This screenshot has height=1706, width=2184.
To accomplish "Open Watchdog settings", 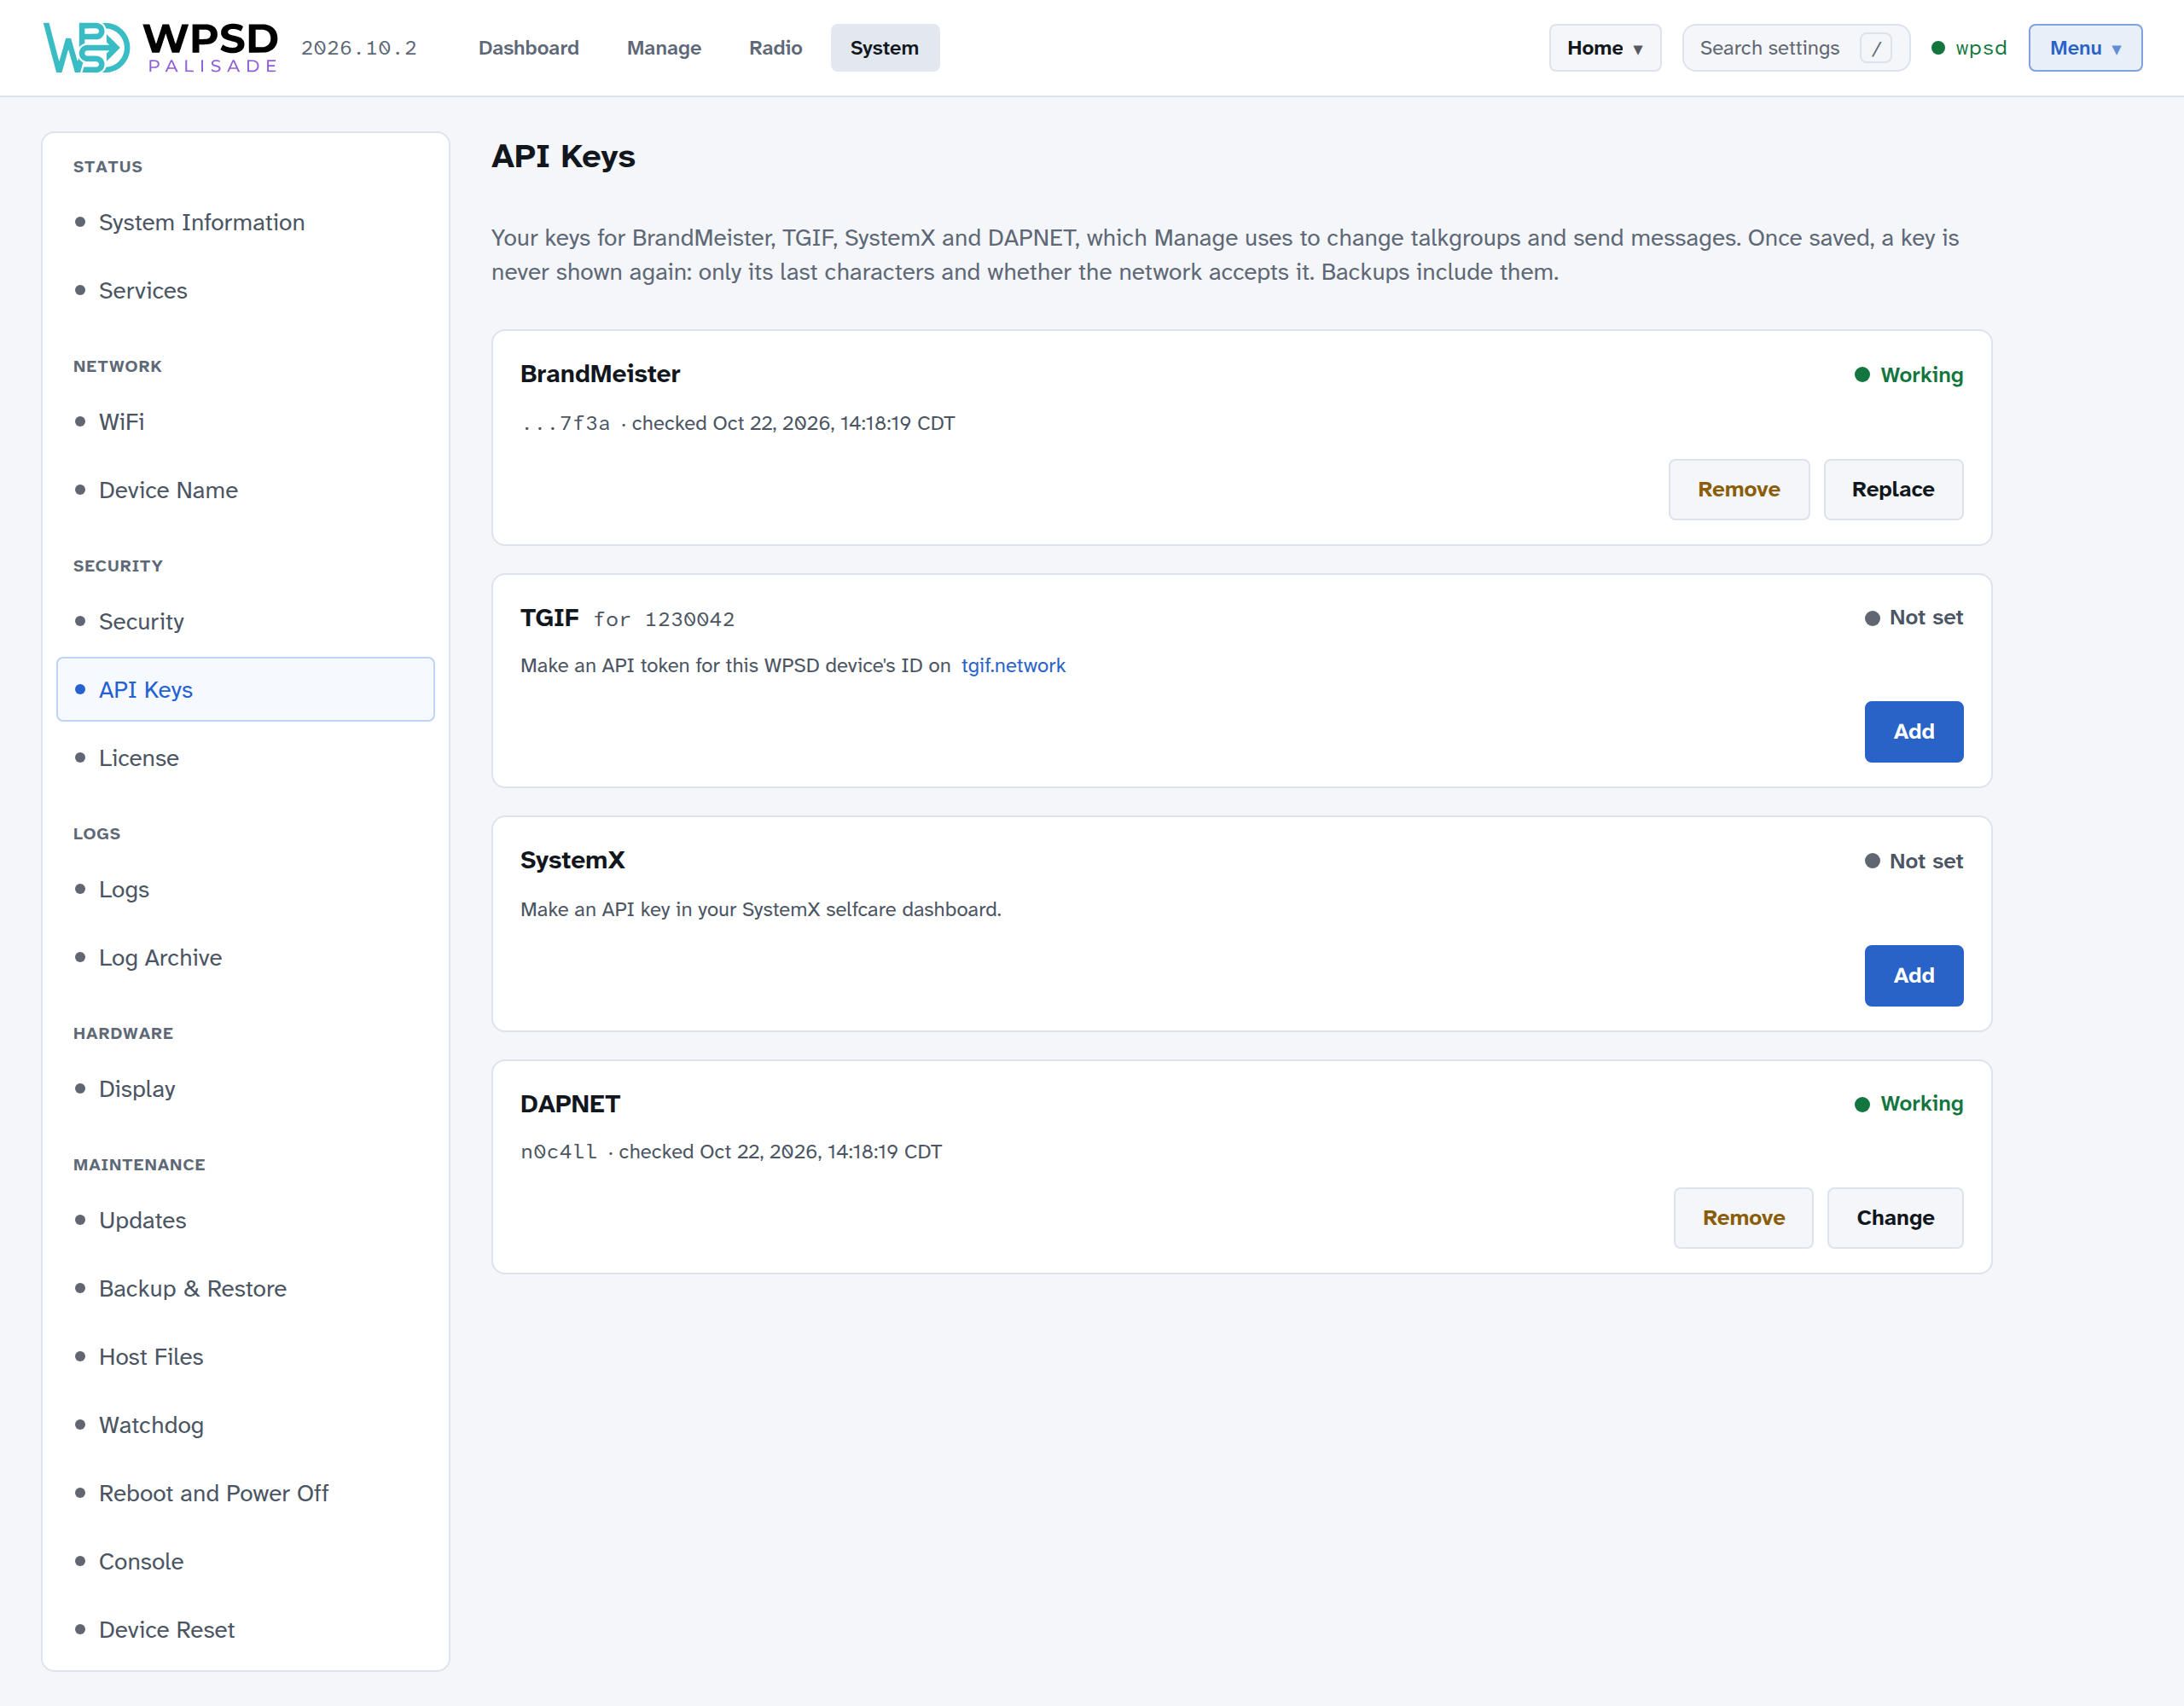I will click(245, 1425).
